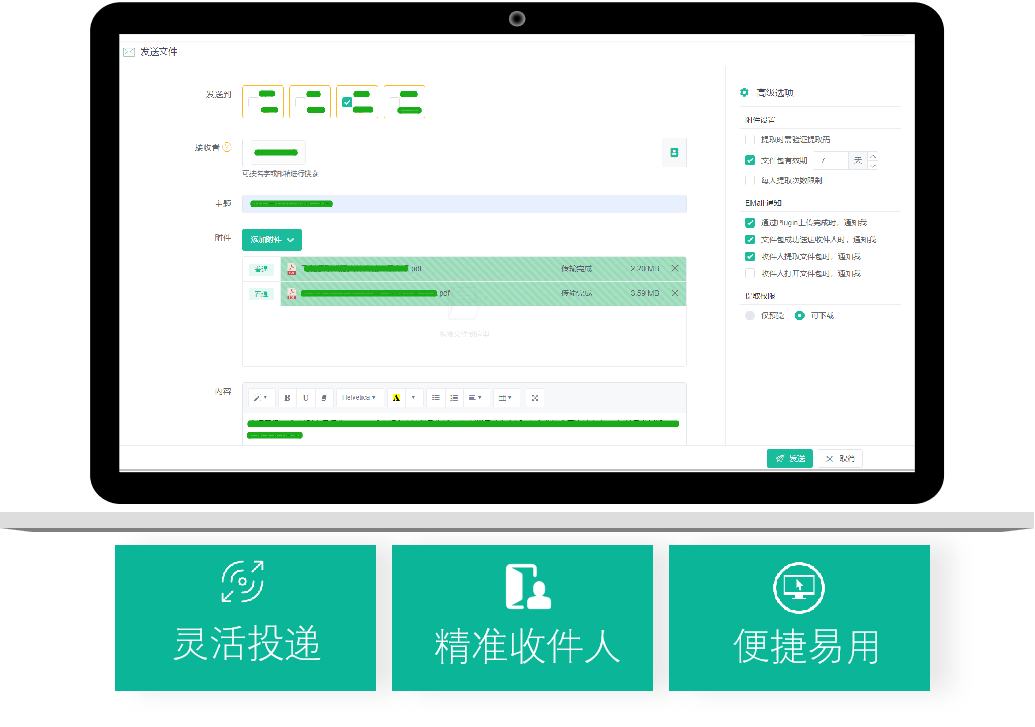The height and width of the screenshot is (727, 1035).
Task: Click the fullscreen expand icon in the editor toolbar
Action: [535, 397]
